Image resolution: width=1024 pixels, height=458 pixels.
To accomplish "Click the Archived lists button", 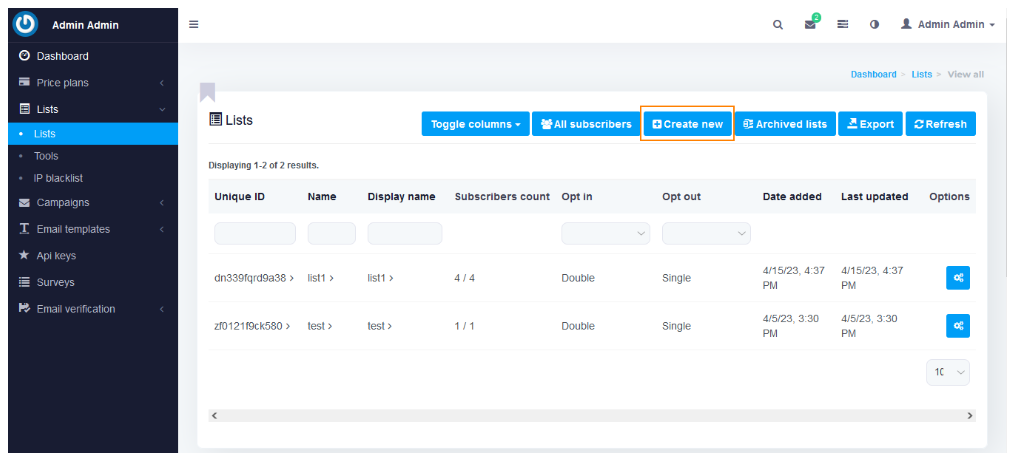I will tap(785, 124).
